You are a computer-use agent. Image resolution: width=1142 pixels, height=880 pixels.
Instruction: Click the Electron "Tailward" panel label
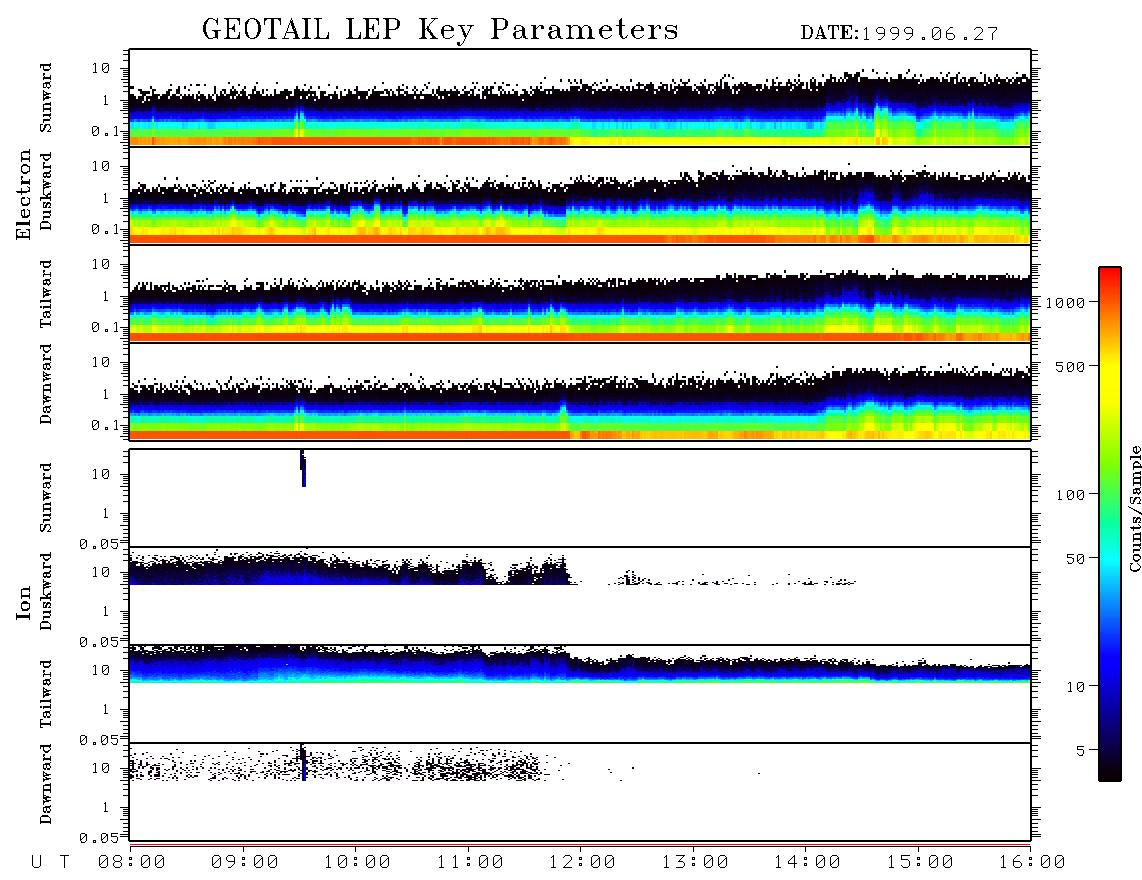coord(46,294)
